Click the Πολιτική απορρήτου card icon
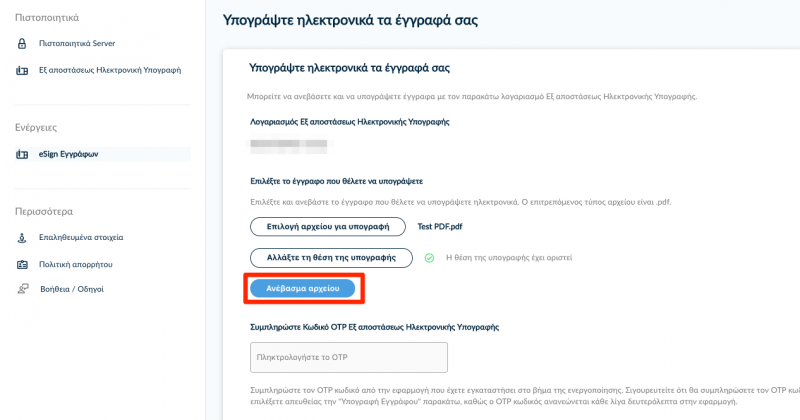 [22, 264]
